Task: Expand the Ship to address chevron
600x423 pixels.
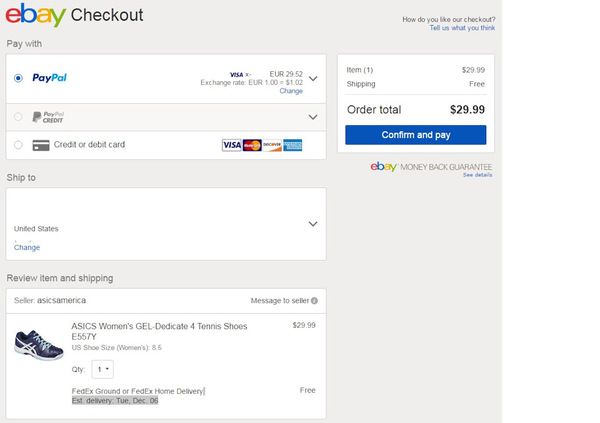Action: coord(313,224)
